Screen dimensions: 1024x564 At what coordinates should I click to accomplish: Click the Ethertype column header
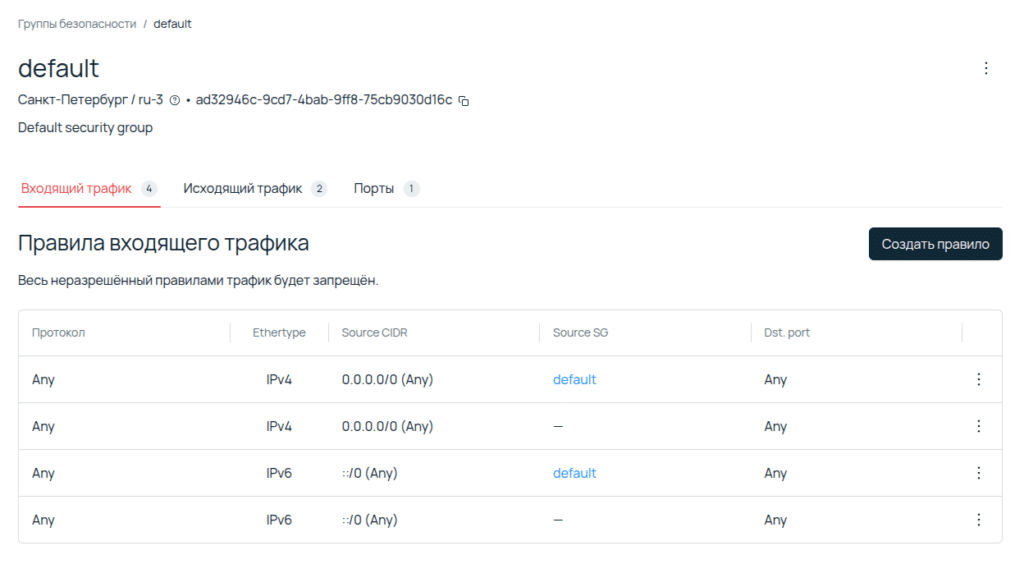[x=279, y=333]
